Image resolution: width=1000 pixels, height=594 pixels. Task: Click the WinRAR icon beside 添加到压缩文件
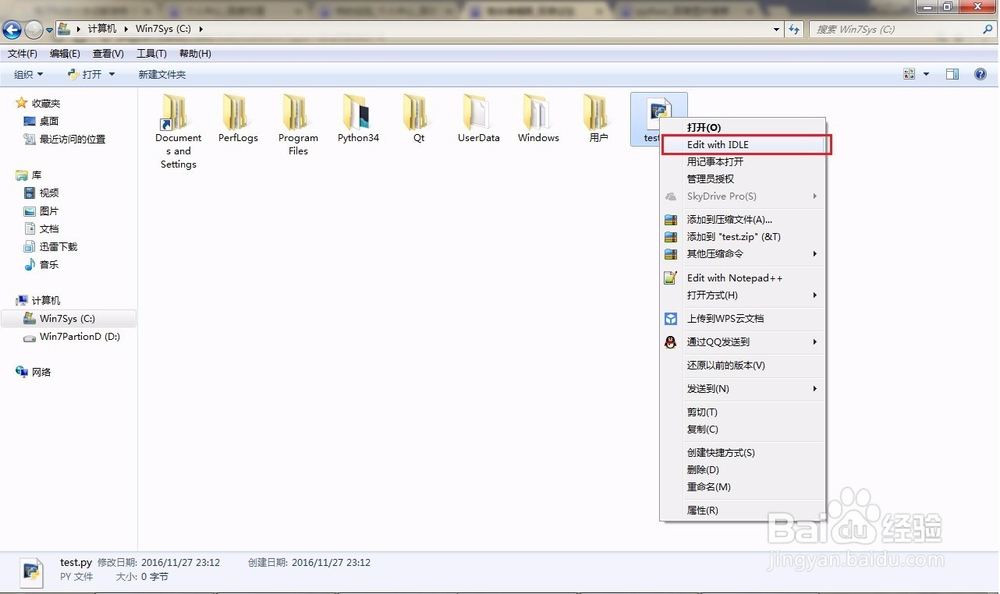670,219
